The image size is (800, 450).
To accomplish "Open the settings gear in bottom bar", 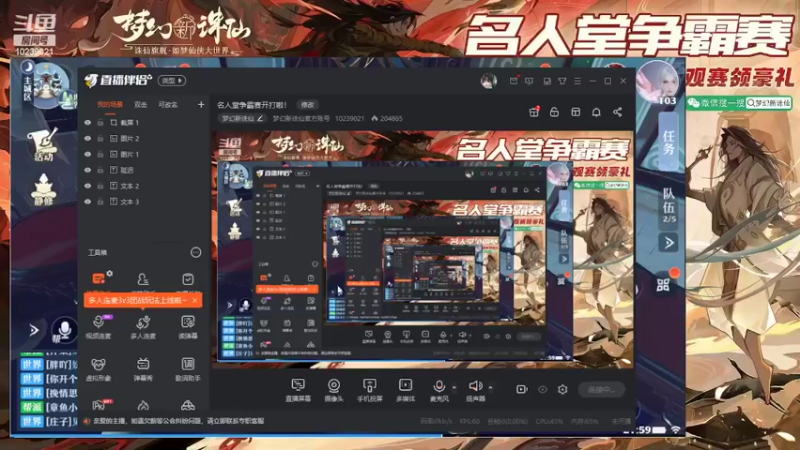I will point(562,389).
